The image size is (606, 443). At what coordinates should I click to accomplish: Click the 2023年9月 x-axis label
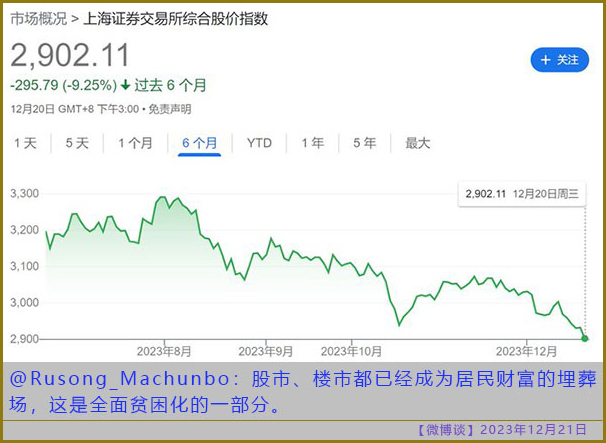pos(266,351)
